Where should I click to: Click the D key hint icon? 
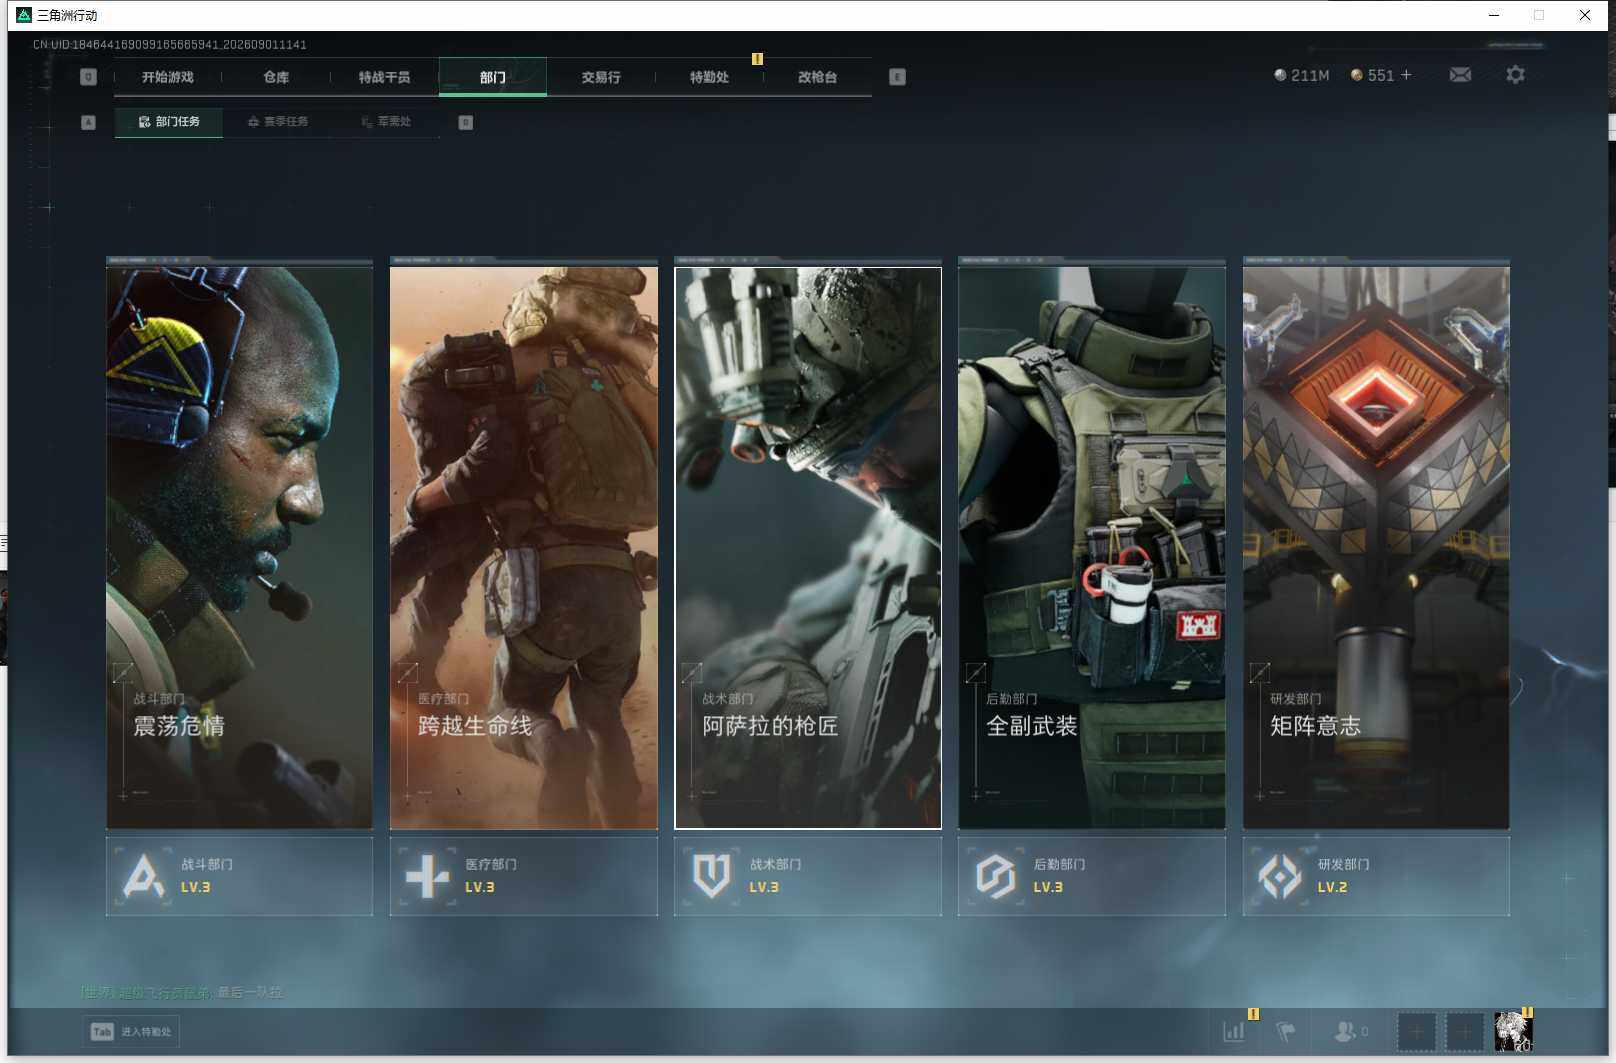click(465, 122)
